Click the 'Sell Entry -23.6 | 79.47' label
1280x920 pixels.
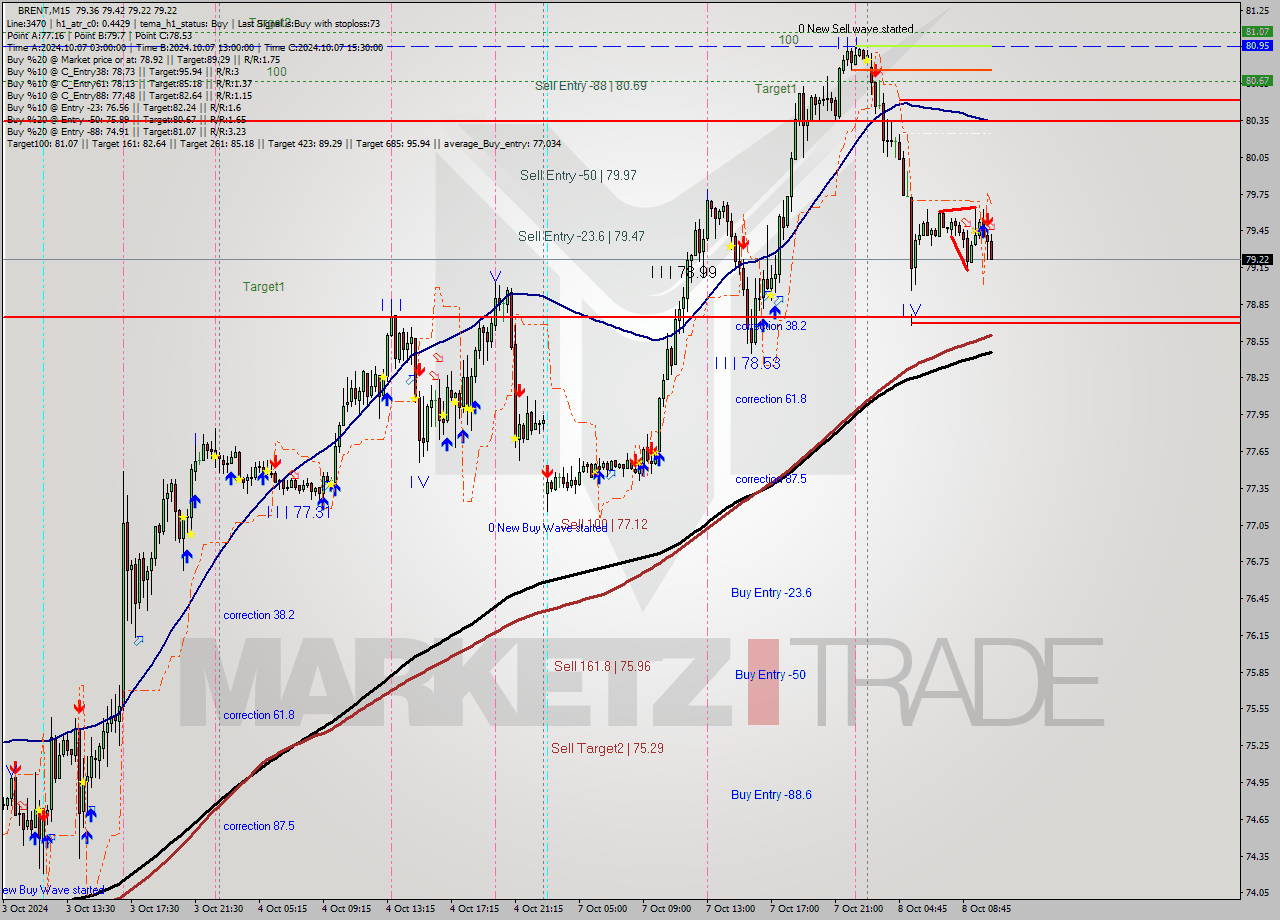point(581,236)
